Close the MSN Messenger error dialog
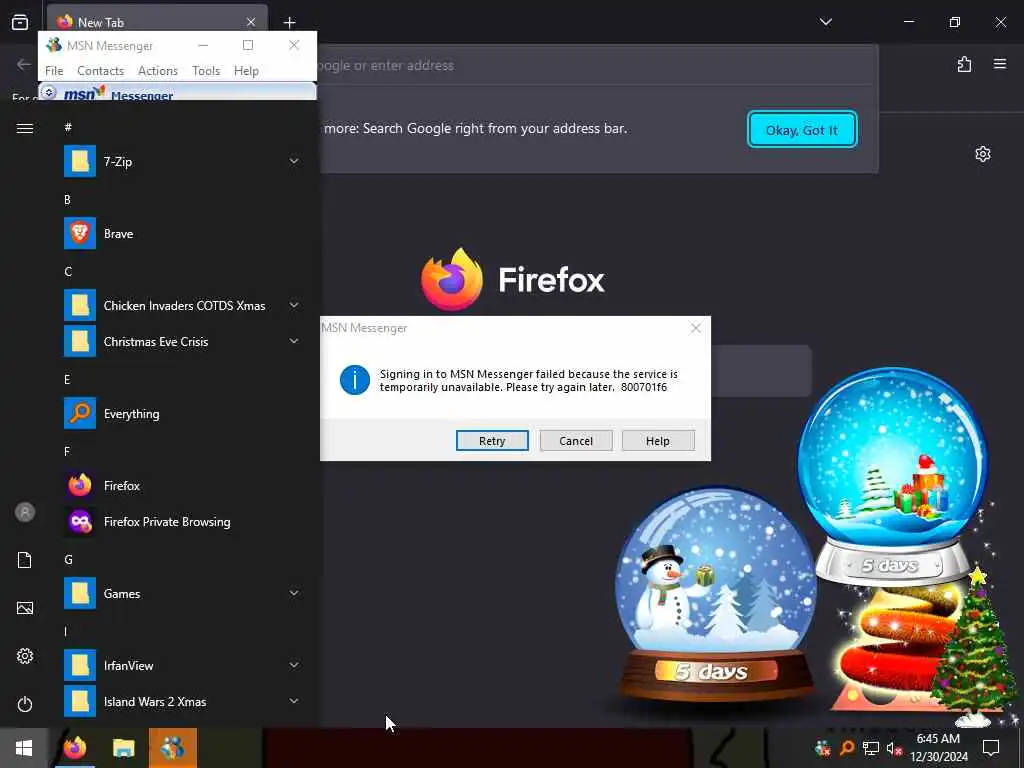Screen dimensions: 1024x768 [x=696, y=328]
